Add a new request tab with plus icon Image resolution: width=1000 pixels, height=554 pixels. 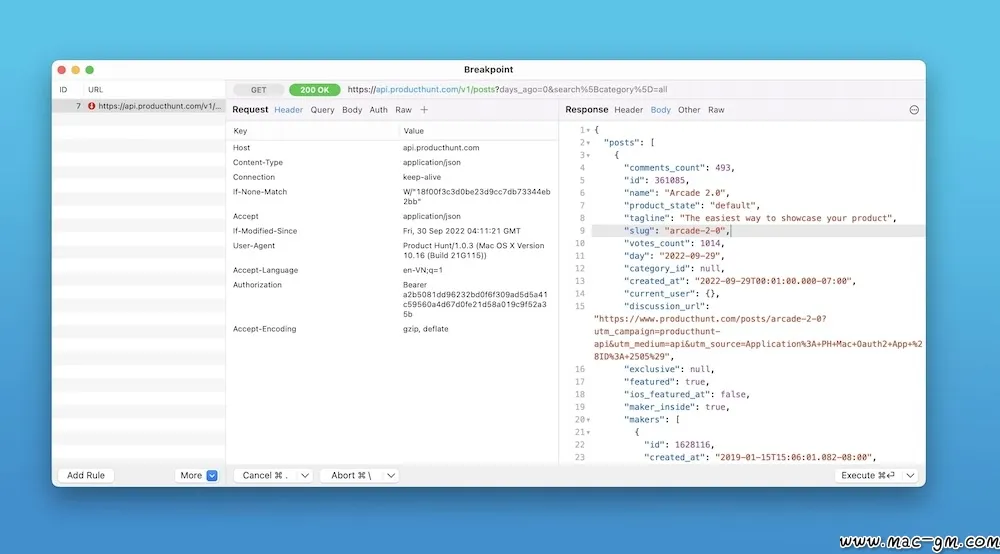(x=424, y=110)
